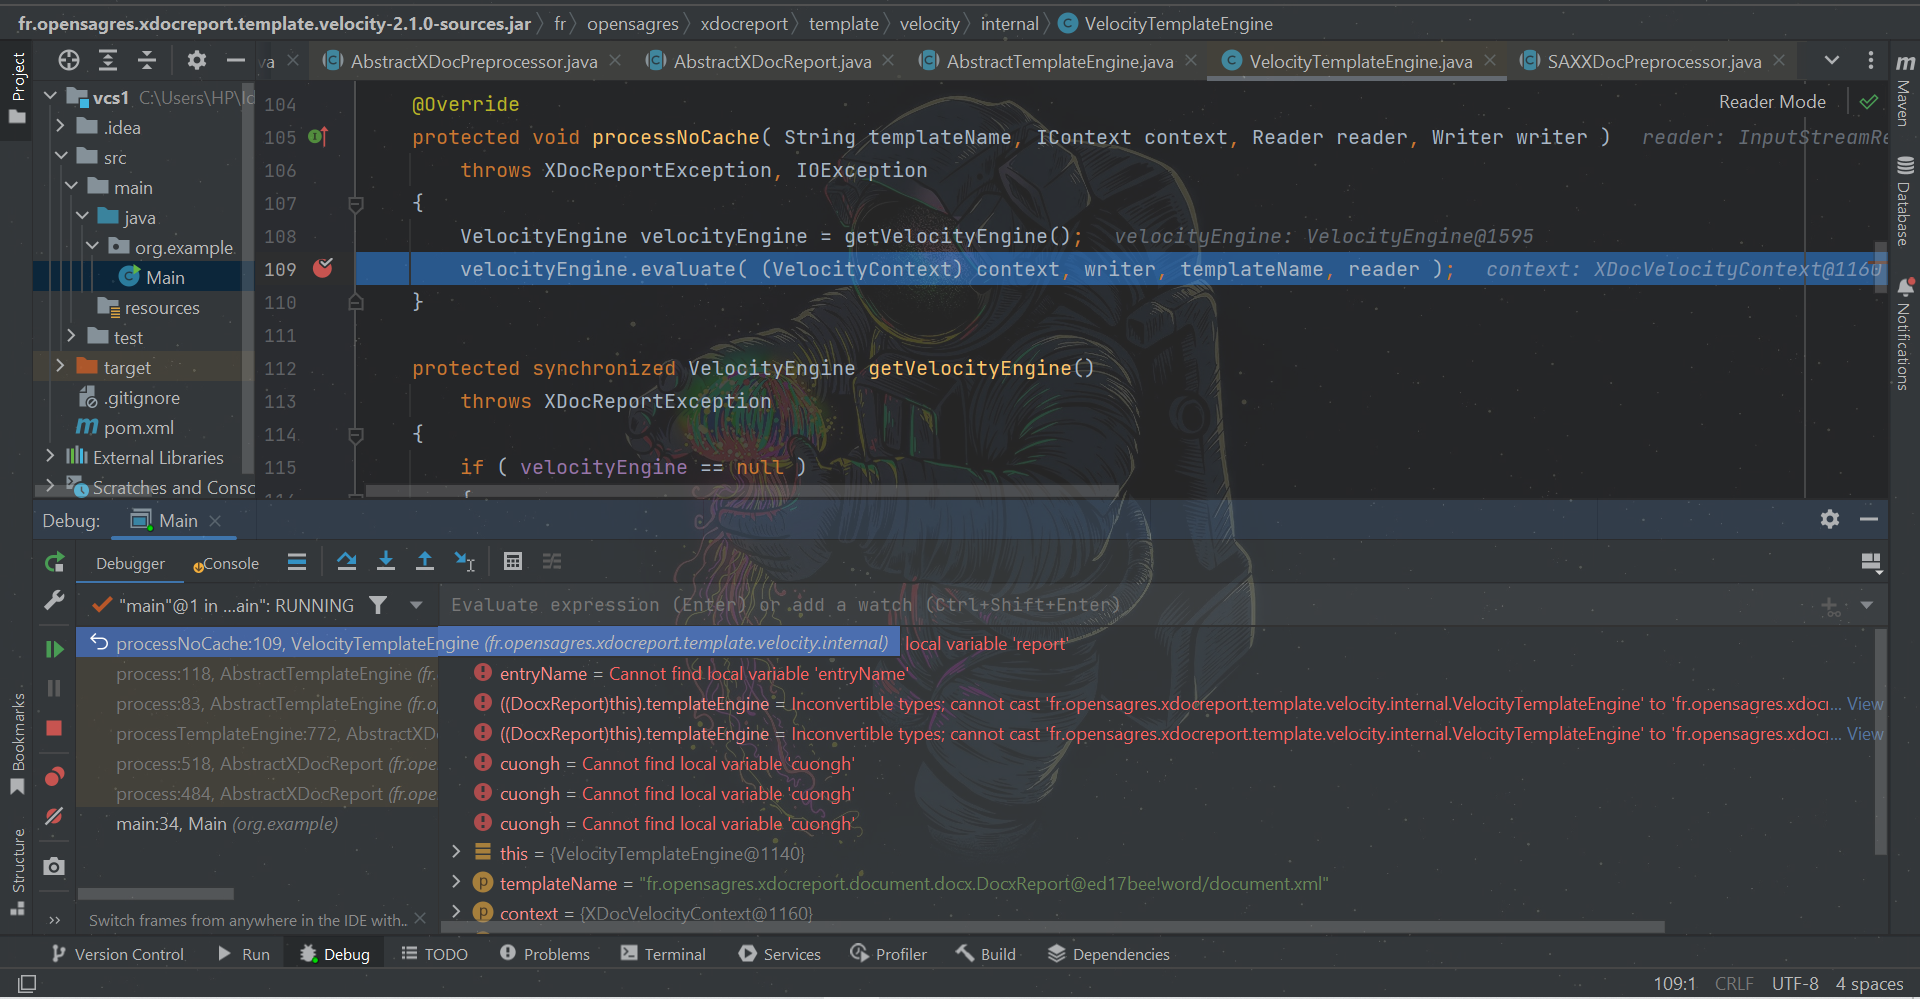Expand the .idea folder
The height and width of the screenshot is (999, 1920).
[x=61, y=127]
